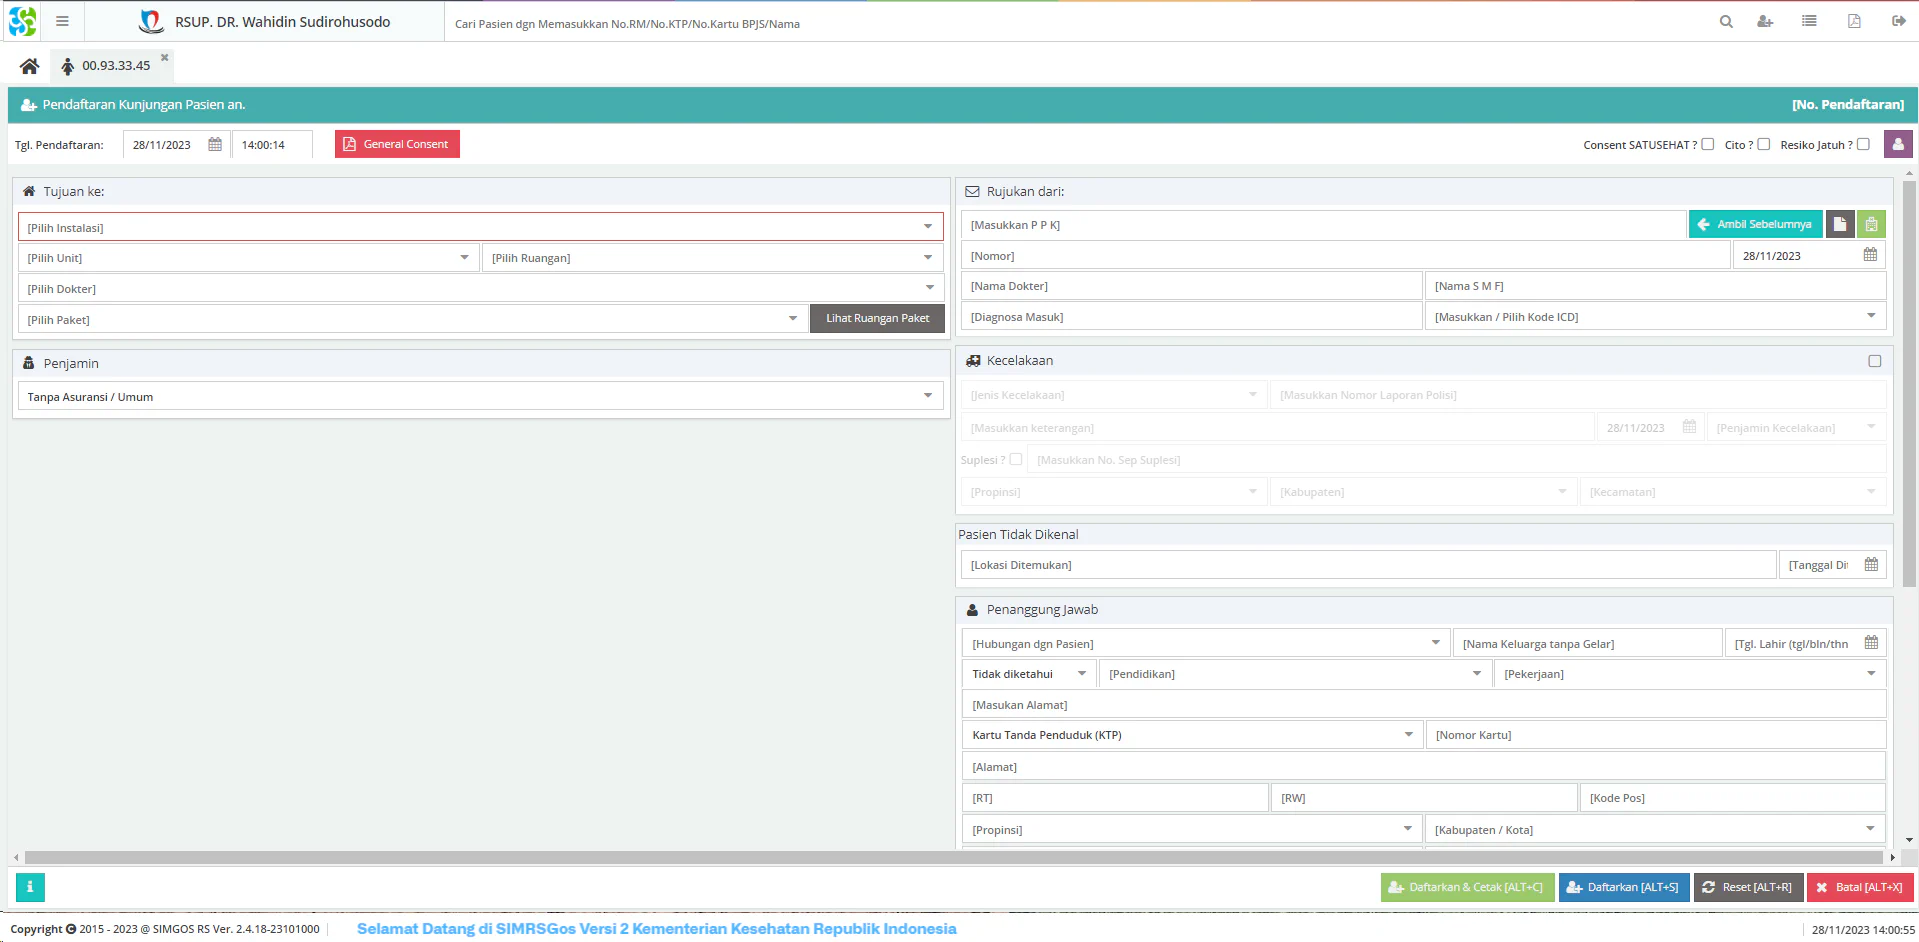This screenshot has height=942, width=1919.
Task: Open the Penjamin Tanpa Asuransi dropdown
Action: point(928,396)
